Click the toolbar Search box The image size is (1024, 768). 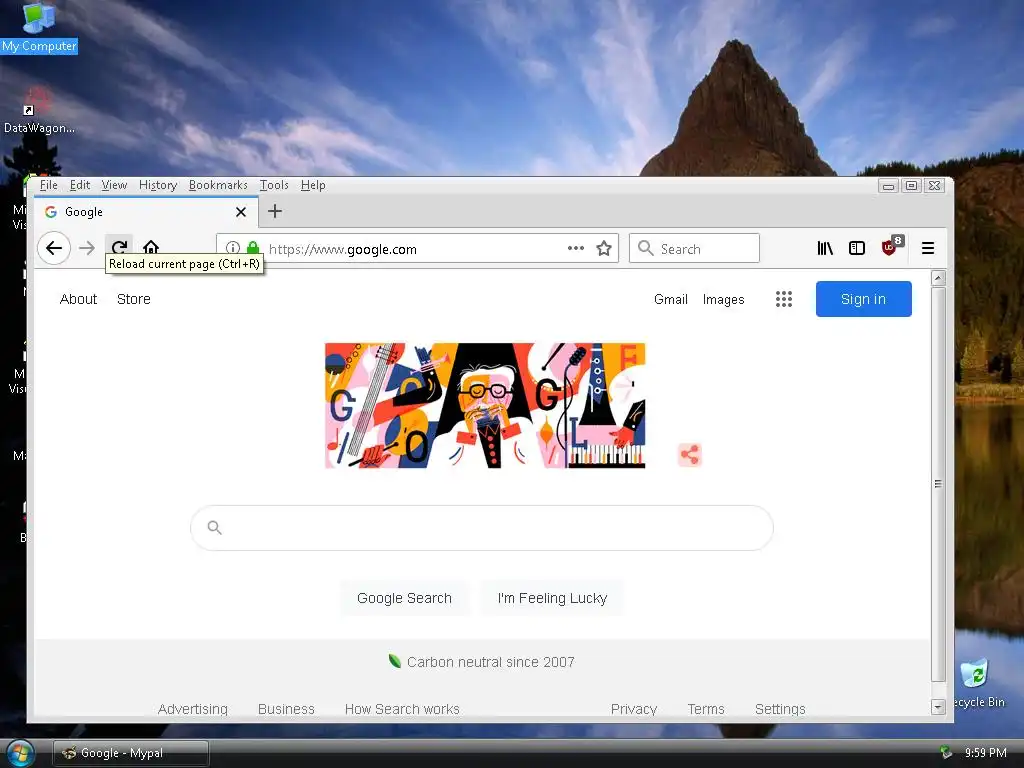tap(694, 248)
